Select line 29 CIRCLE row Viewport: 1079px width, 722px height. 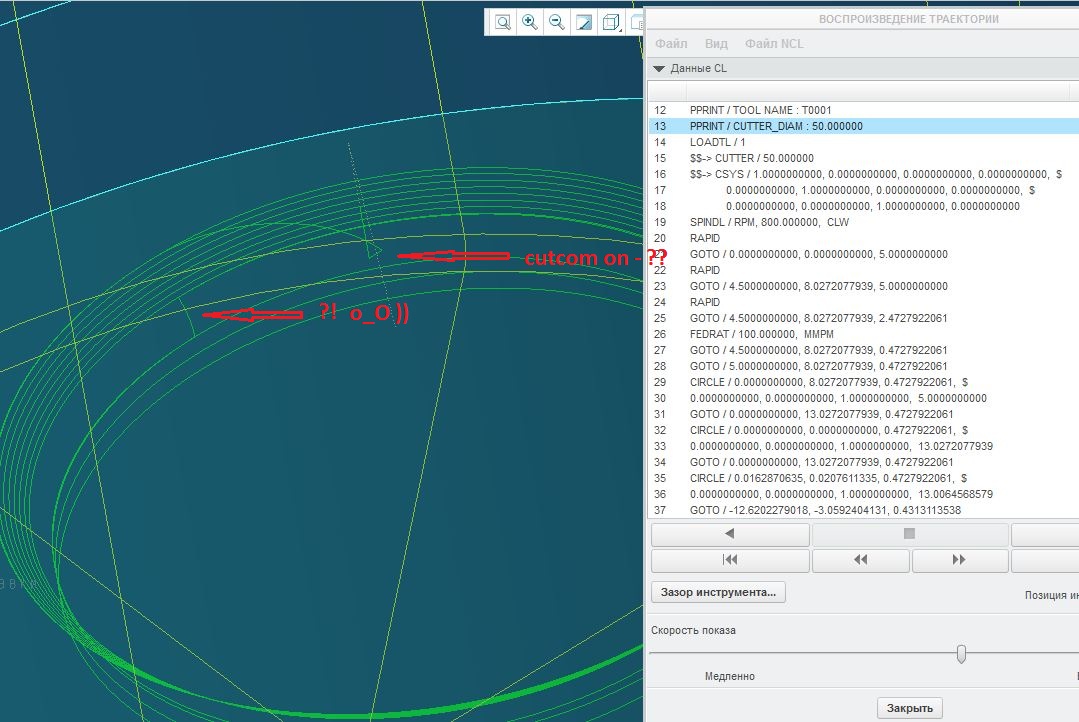(x=864, y=382)
